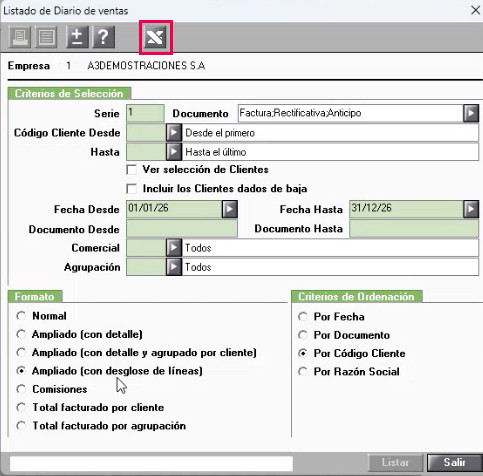Open help with question mark icon
Screen dimensions: 483x476
(104, 37)
